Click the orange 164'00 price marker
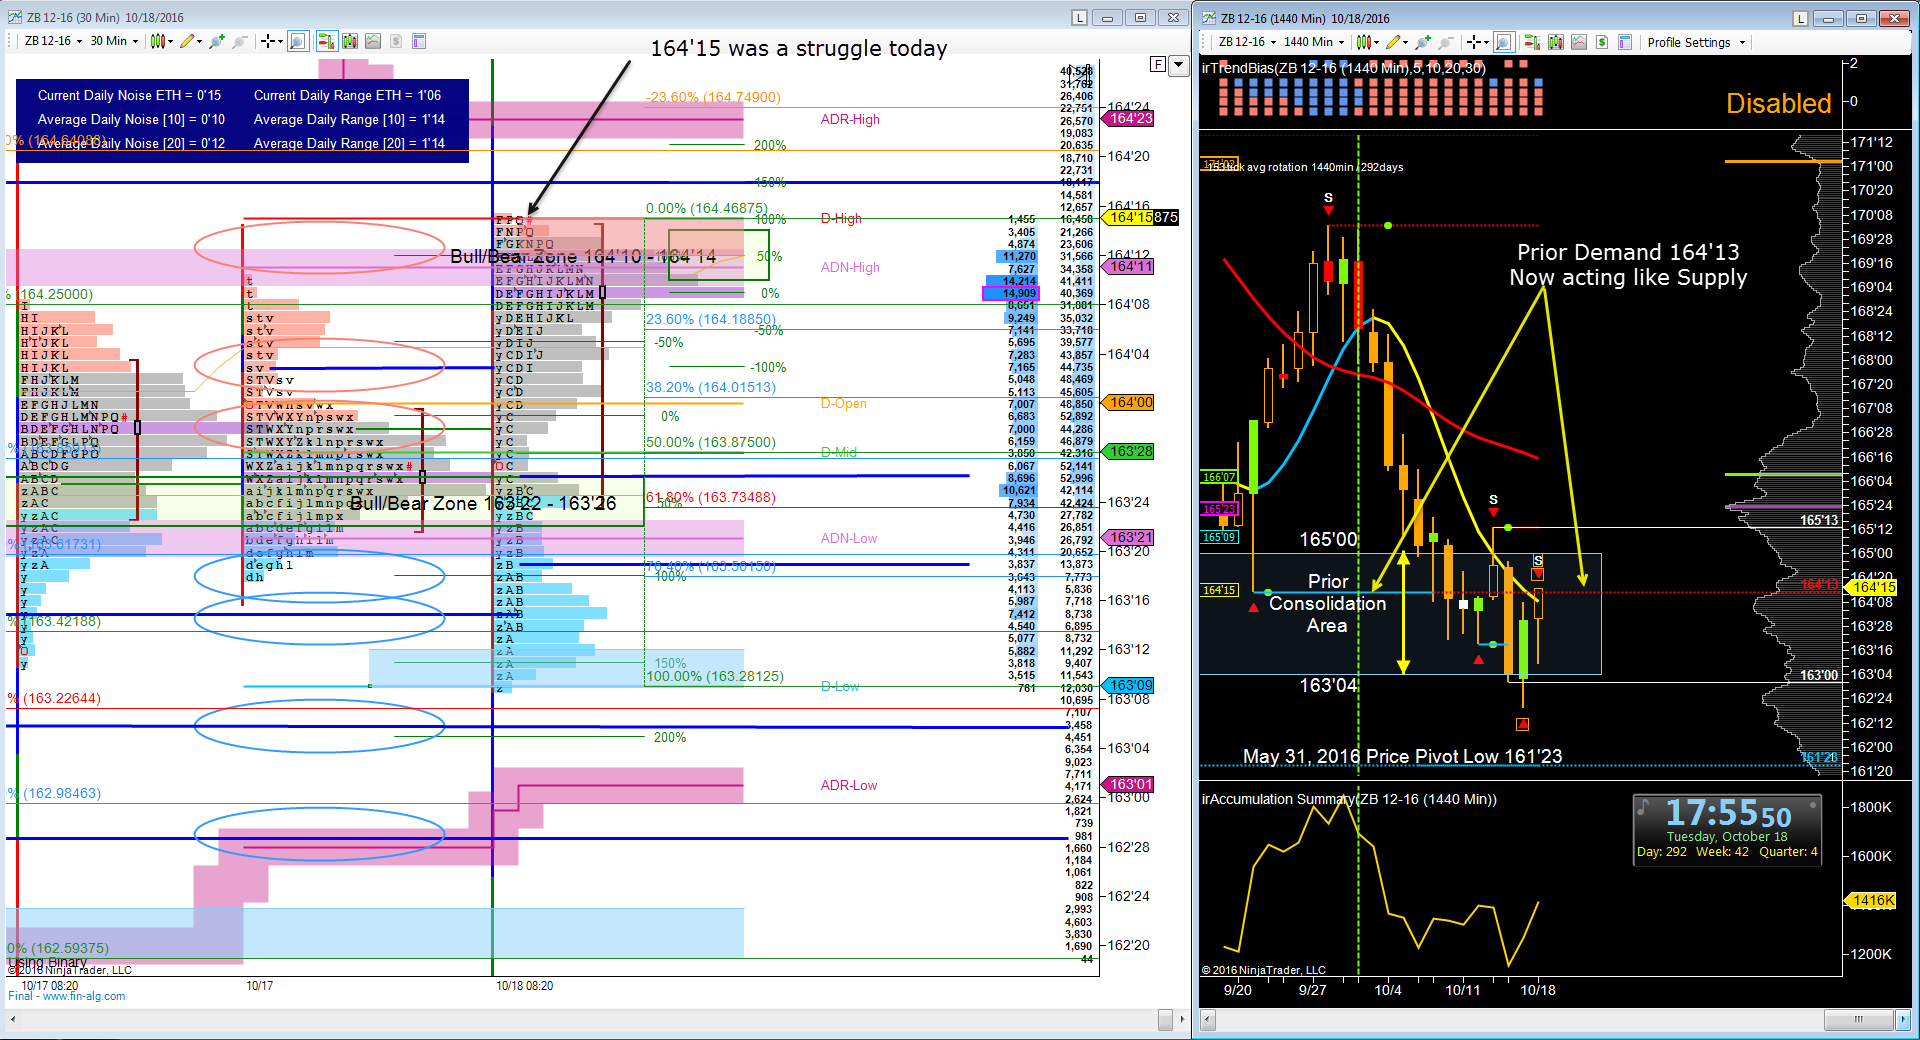This screenshot has height=1040, width=1920. point(1129,402)
